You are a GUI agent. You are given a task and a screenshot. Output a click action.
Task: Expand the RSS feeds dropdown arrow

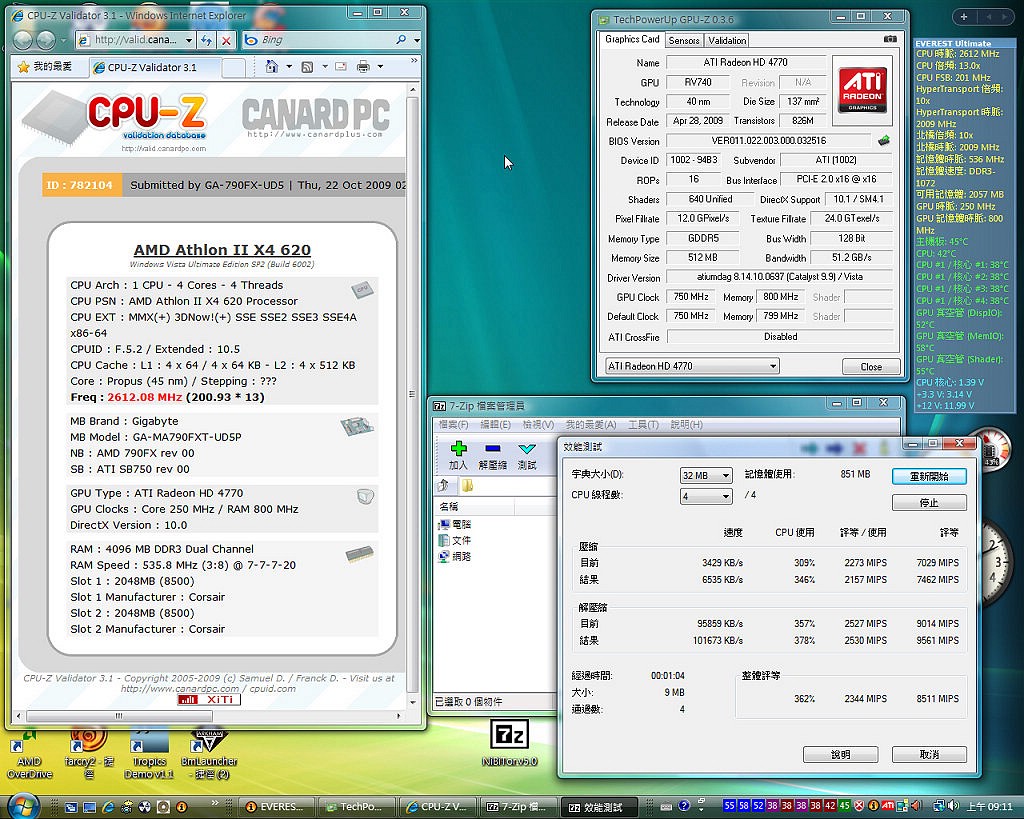click(x=325, y=67)
